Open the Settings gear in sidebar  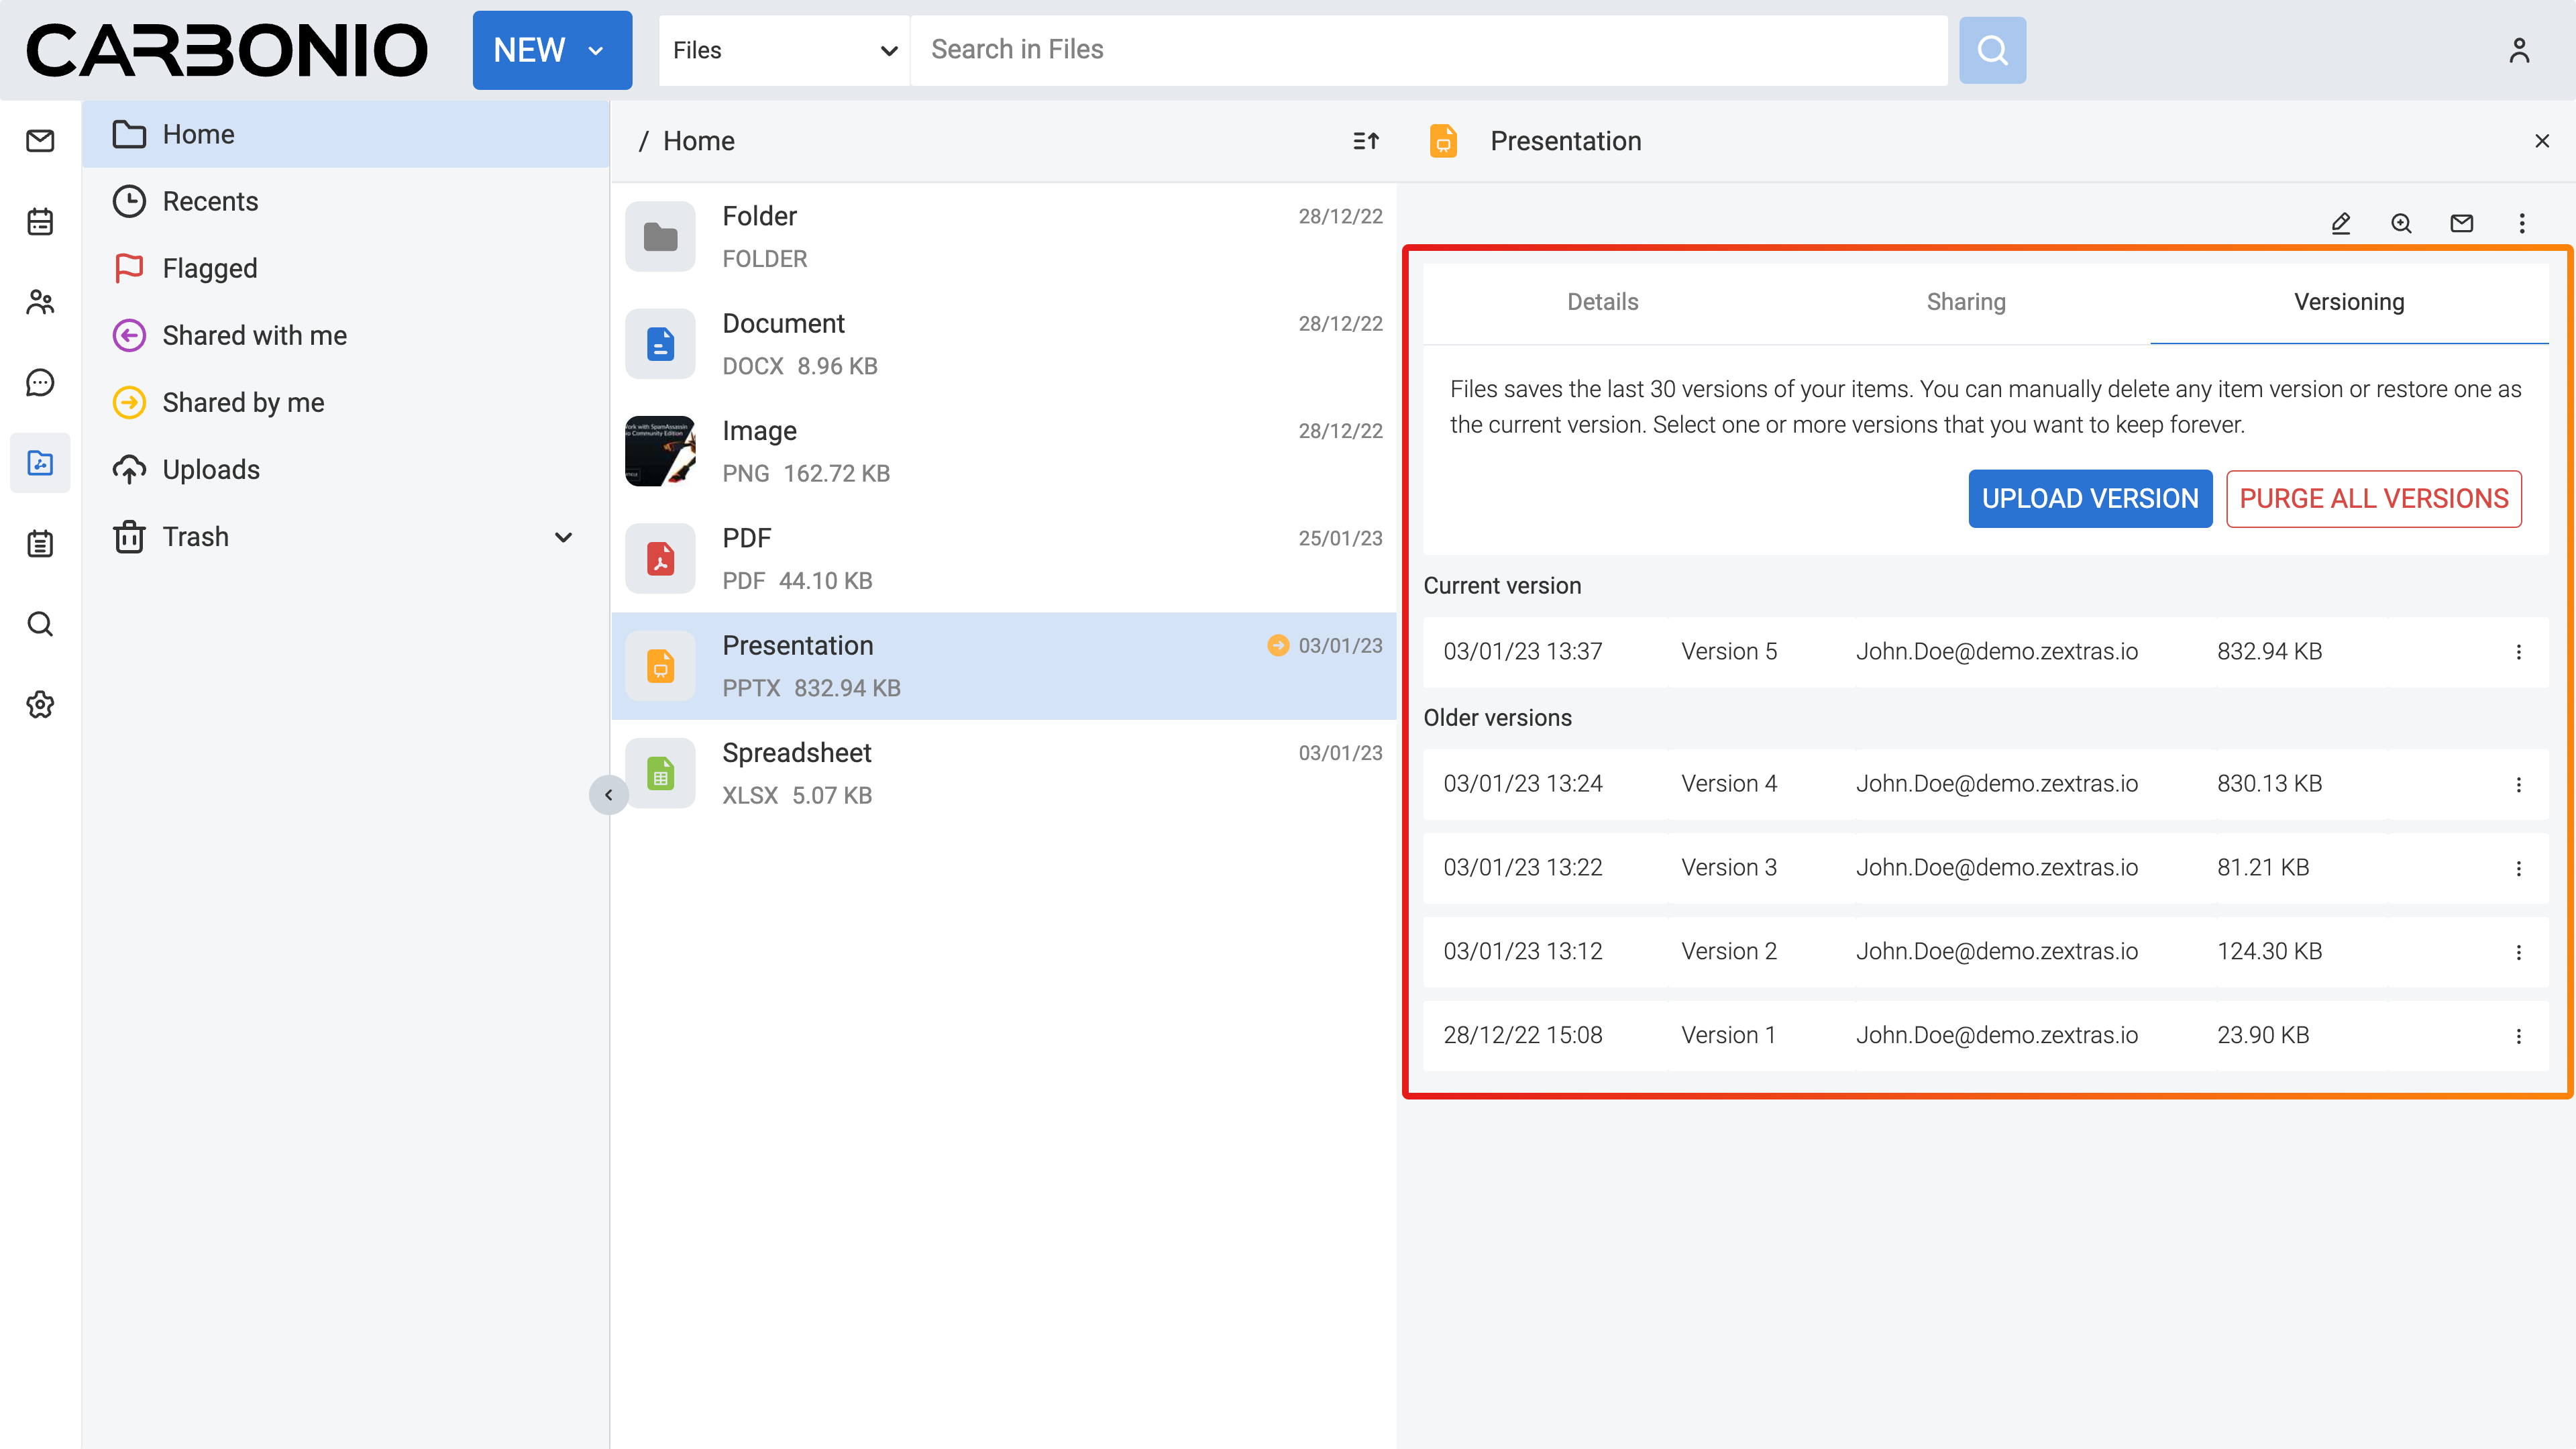(40, 704)
